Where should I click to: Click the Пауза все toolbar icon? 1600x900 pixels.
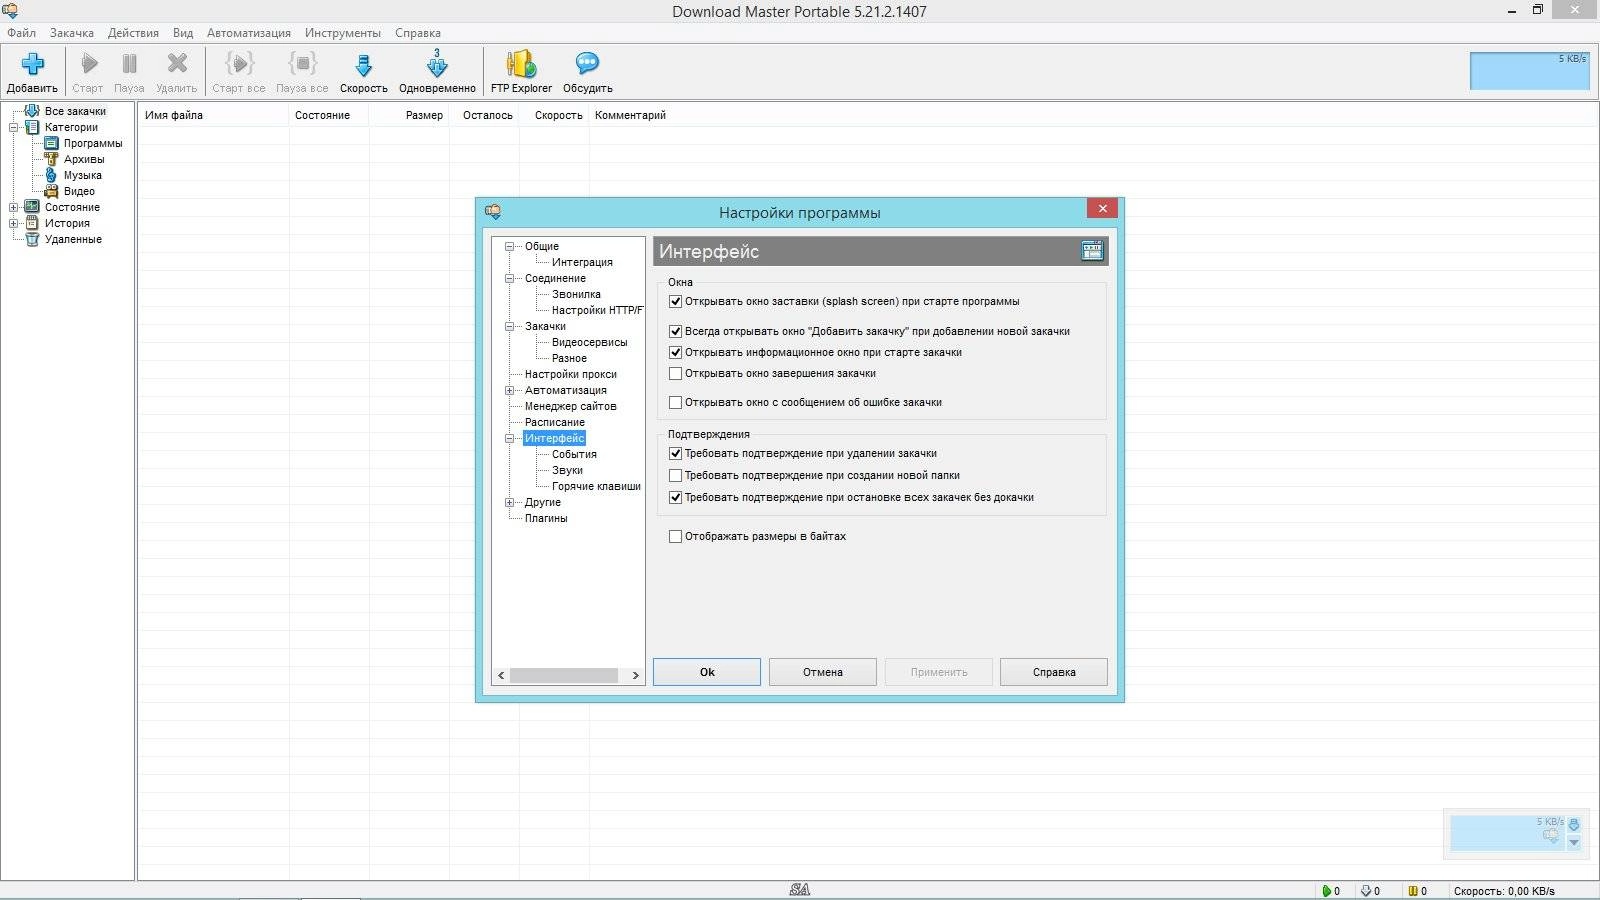click(x=302, y=64)
